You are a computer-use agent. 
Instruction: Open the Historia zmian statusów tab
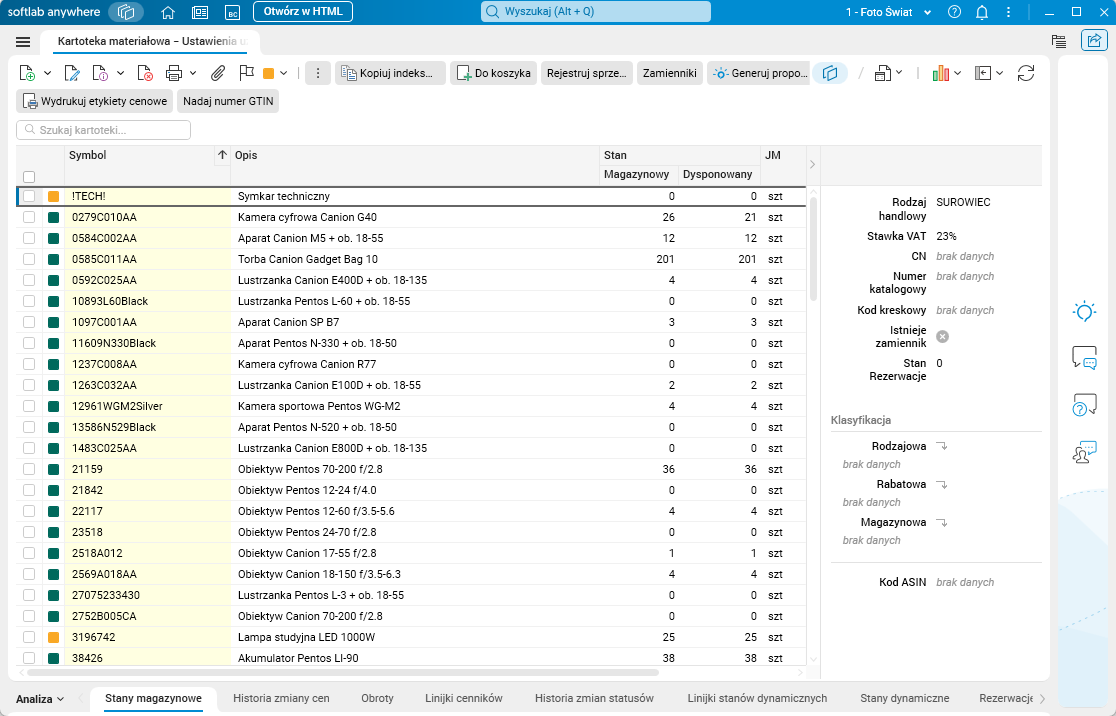click(x=594, y=698)
